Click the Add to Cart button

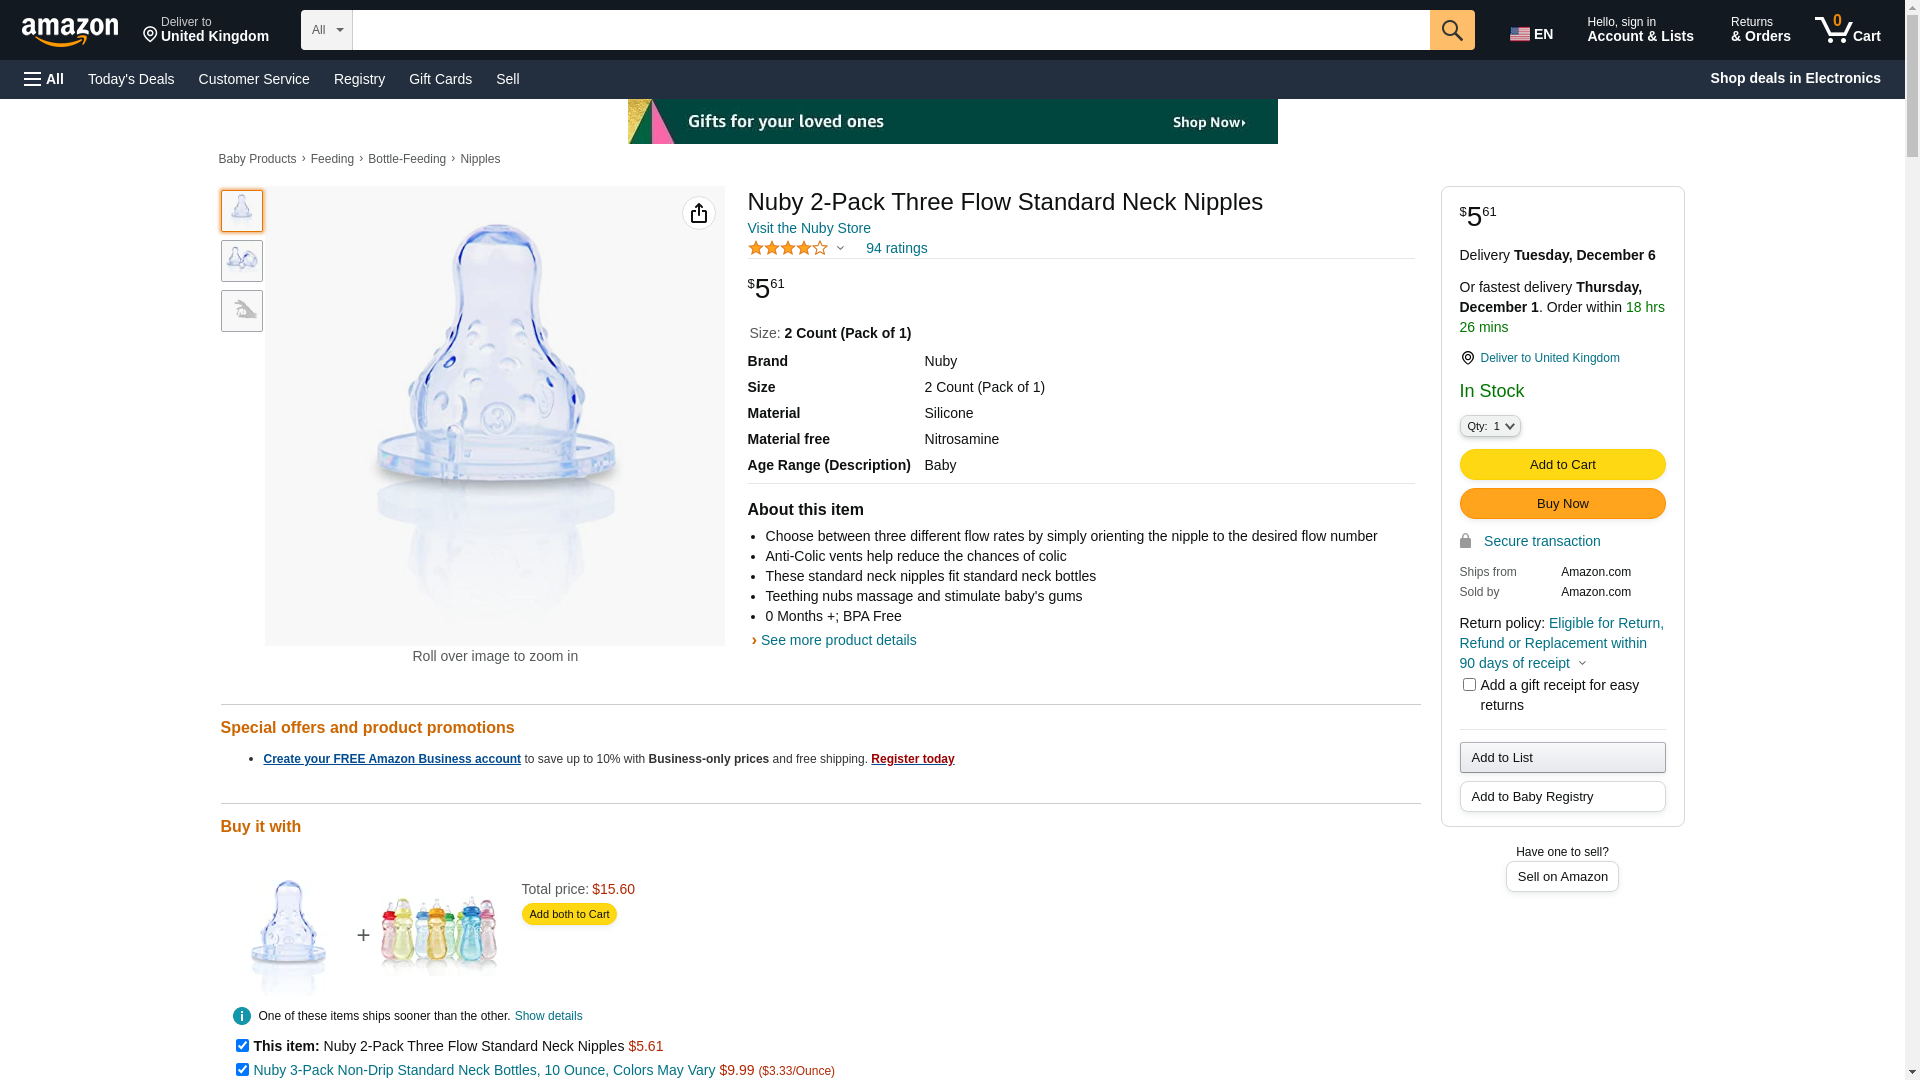pyautogui.click(x=1562, y=465)
